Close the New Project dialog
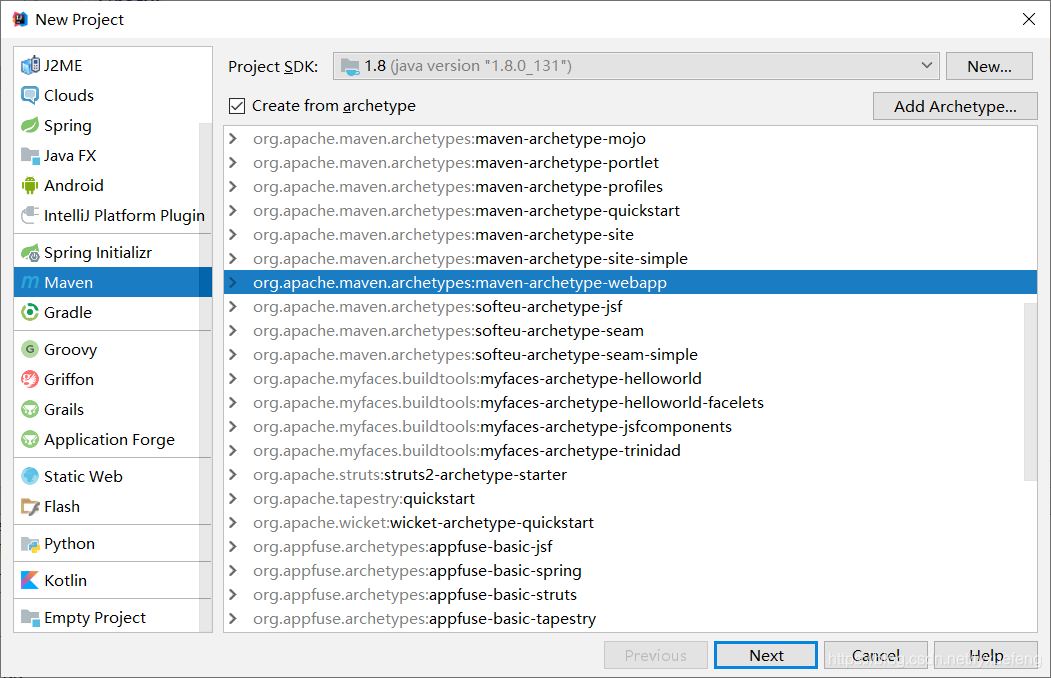This screenshot has height=678, width=1051. coord(1029,19)
